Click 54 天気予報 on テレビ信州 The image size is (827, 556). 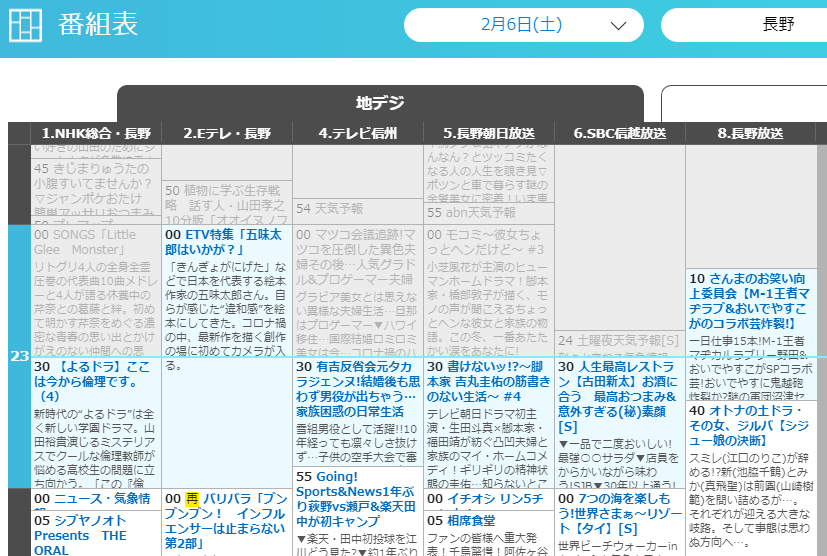pos(330,208)
